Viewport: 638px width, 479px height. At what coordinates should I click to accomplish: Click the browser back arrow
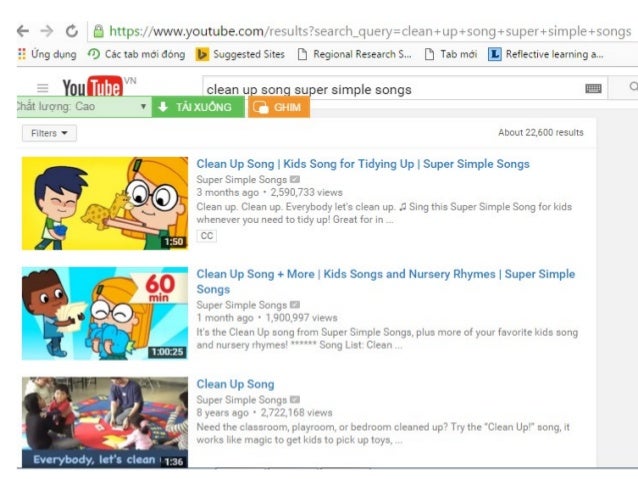coord(23,31)
